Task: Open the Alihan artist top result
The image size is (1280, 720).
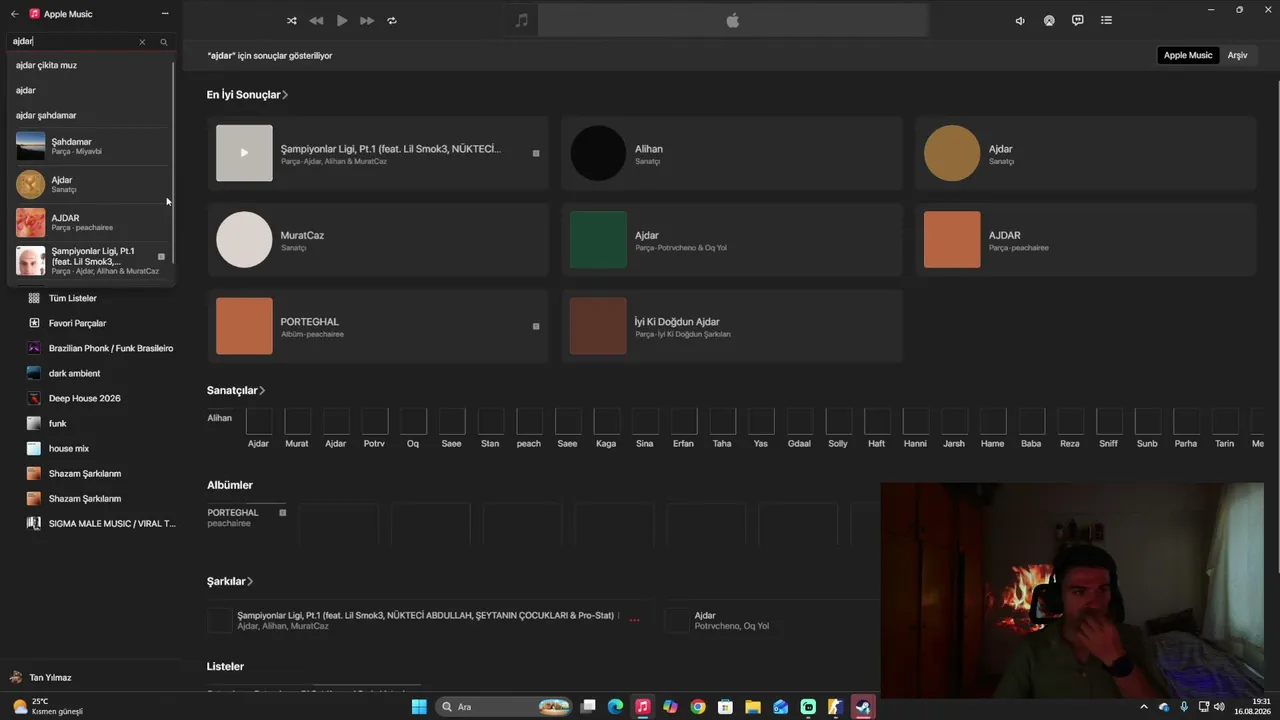Action: 732,153
